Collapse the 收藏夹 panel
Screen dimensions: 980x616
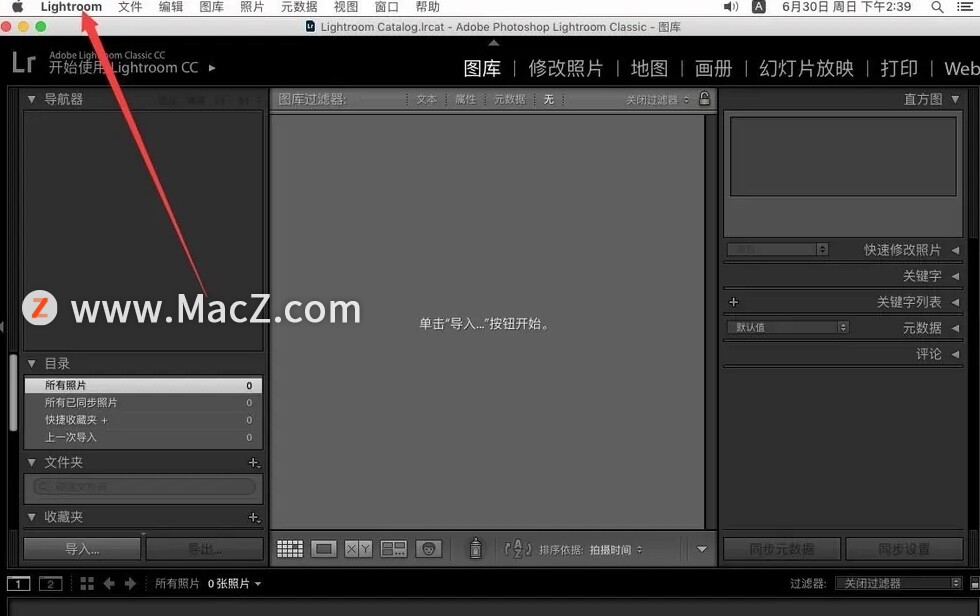[x=31, y=517]
